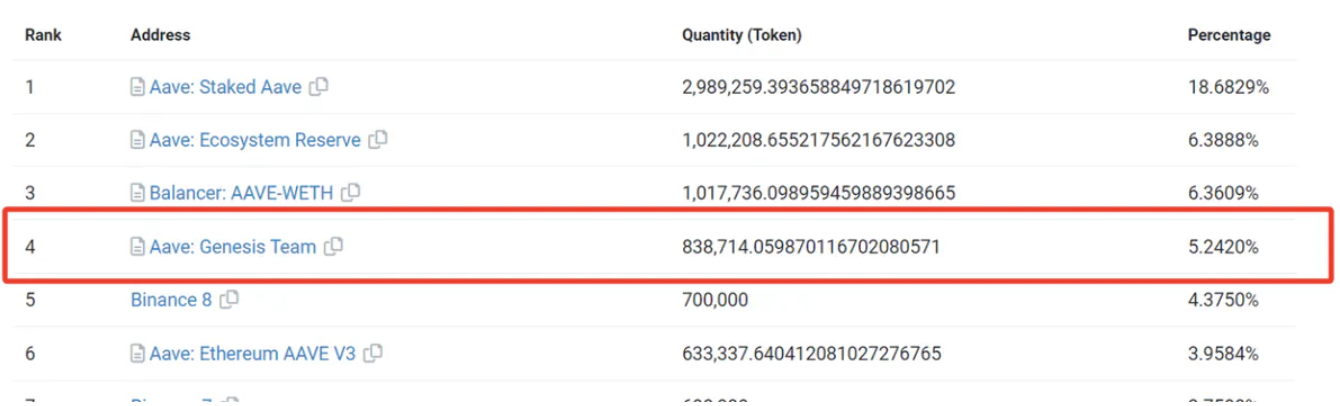This screenshot has width=1340, height=406.
Task: Click the Rank column header
Action: click(x=43, y=35)
